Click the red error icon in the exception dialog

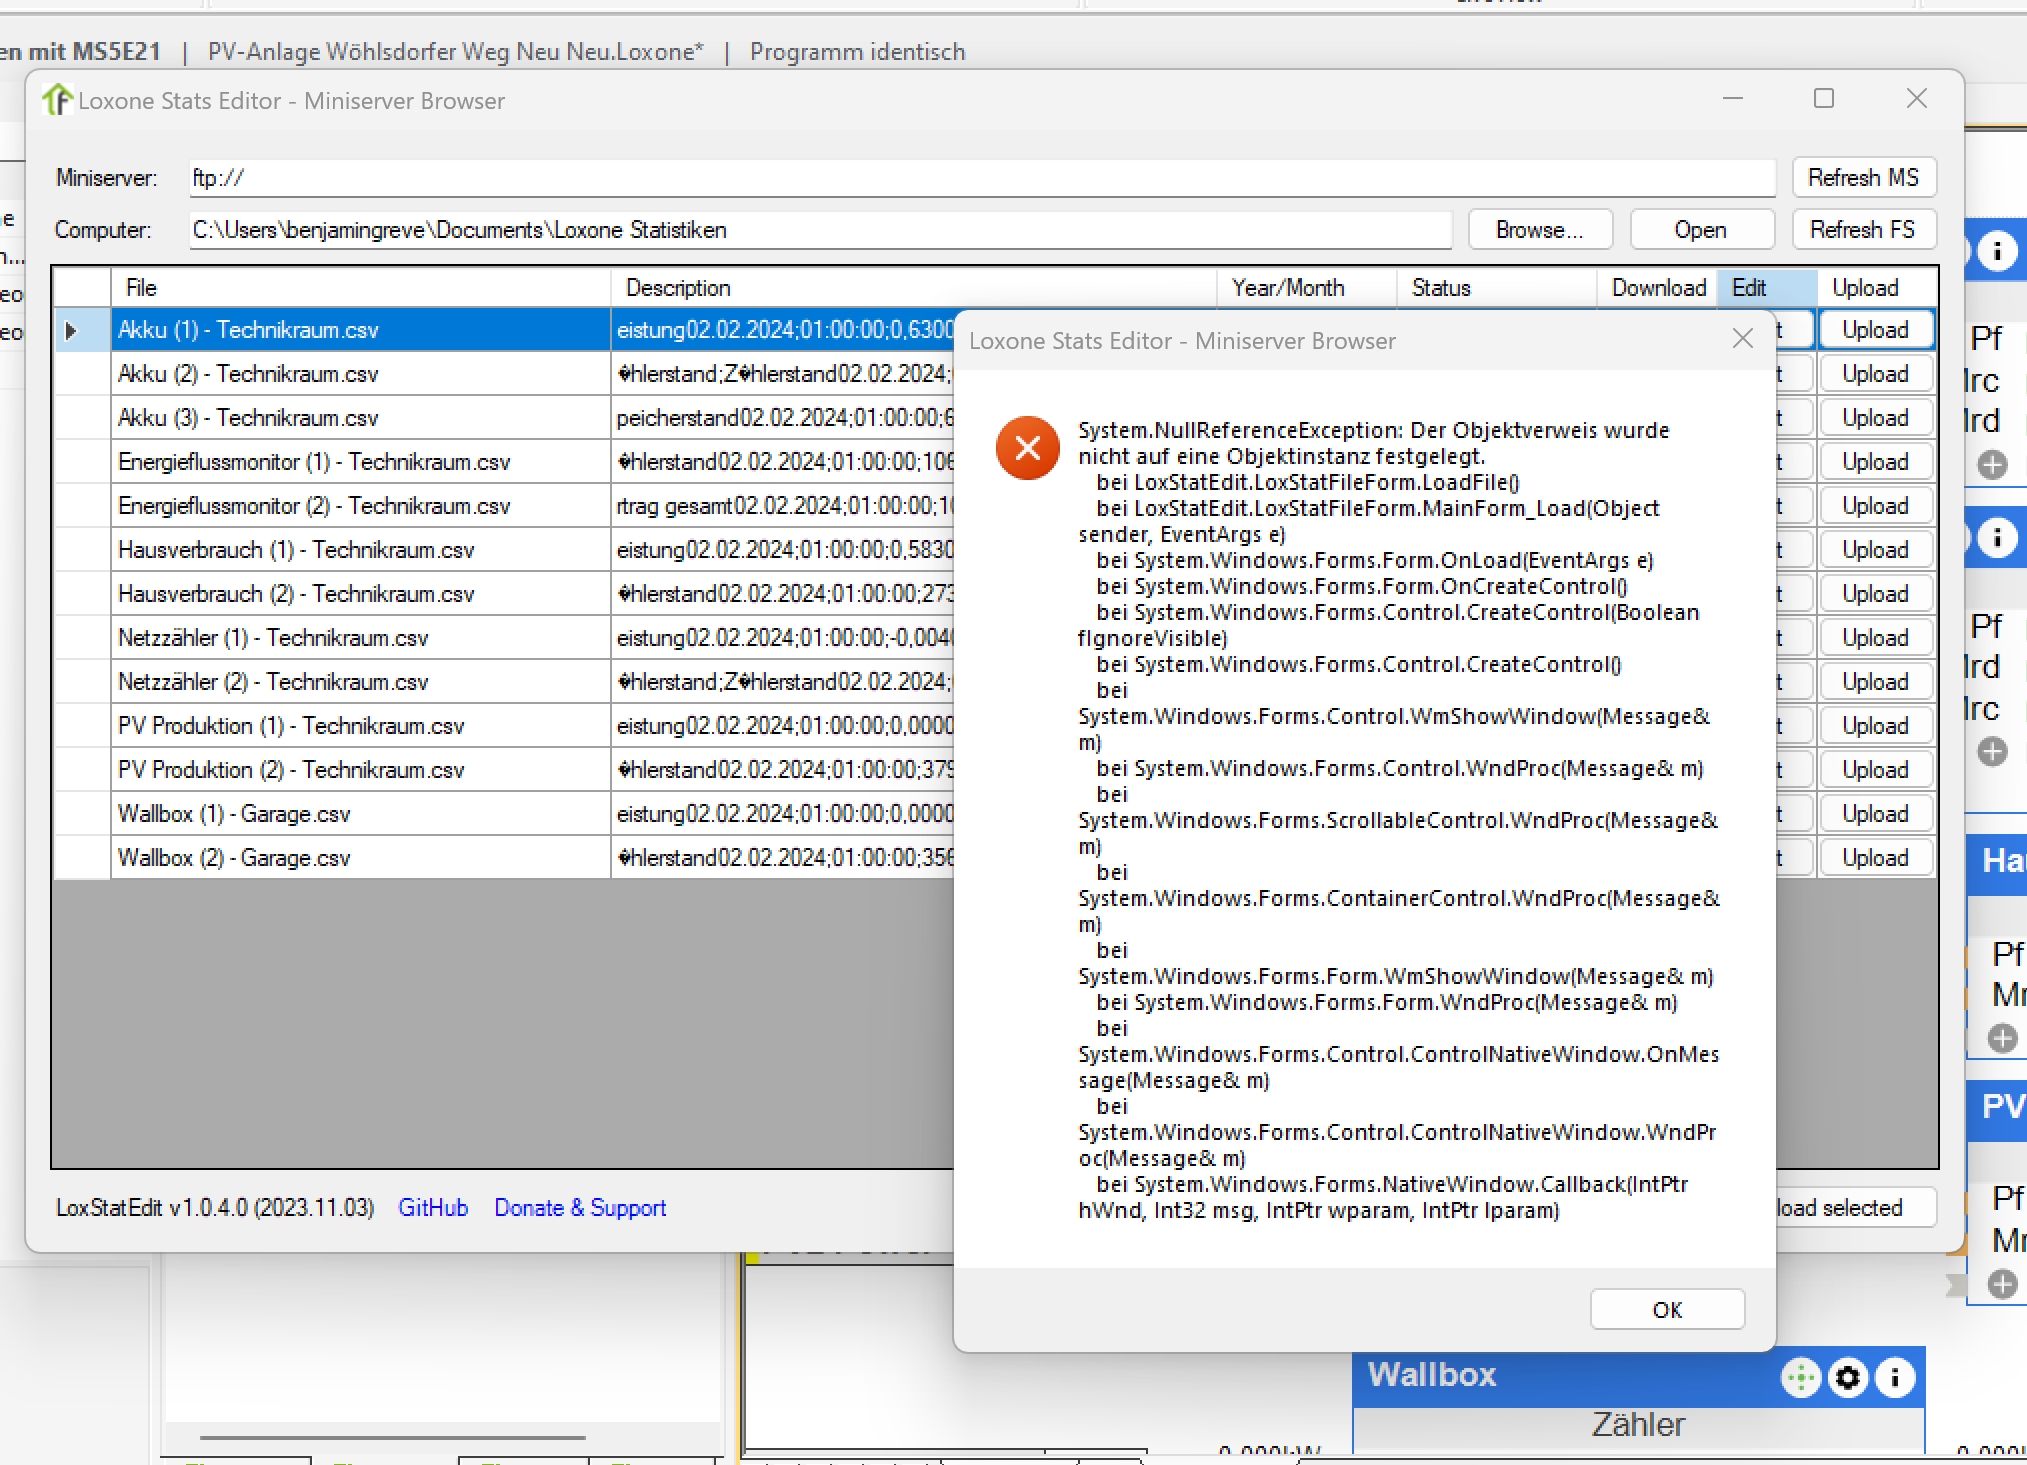(x=1027, y=448)
